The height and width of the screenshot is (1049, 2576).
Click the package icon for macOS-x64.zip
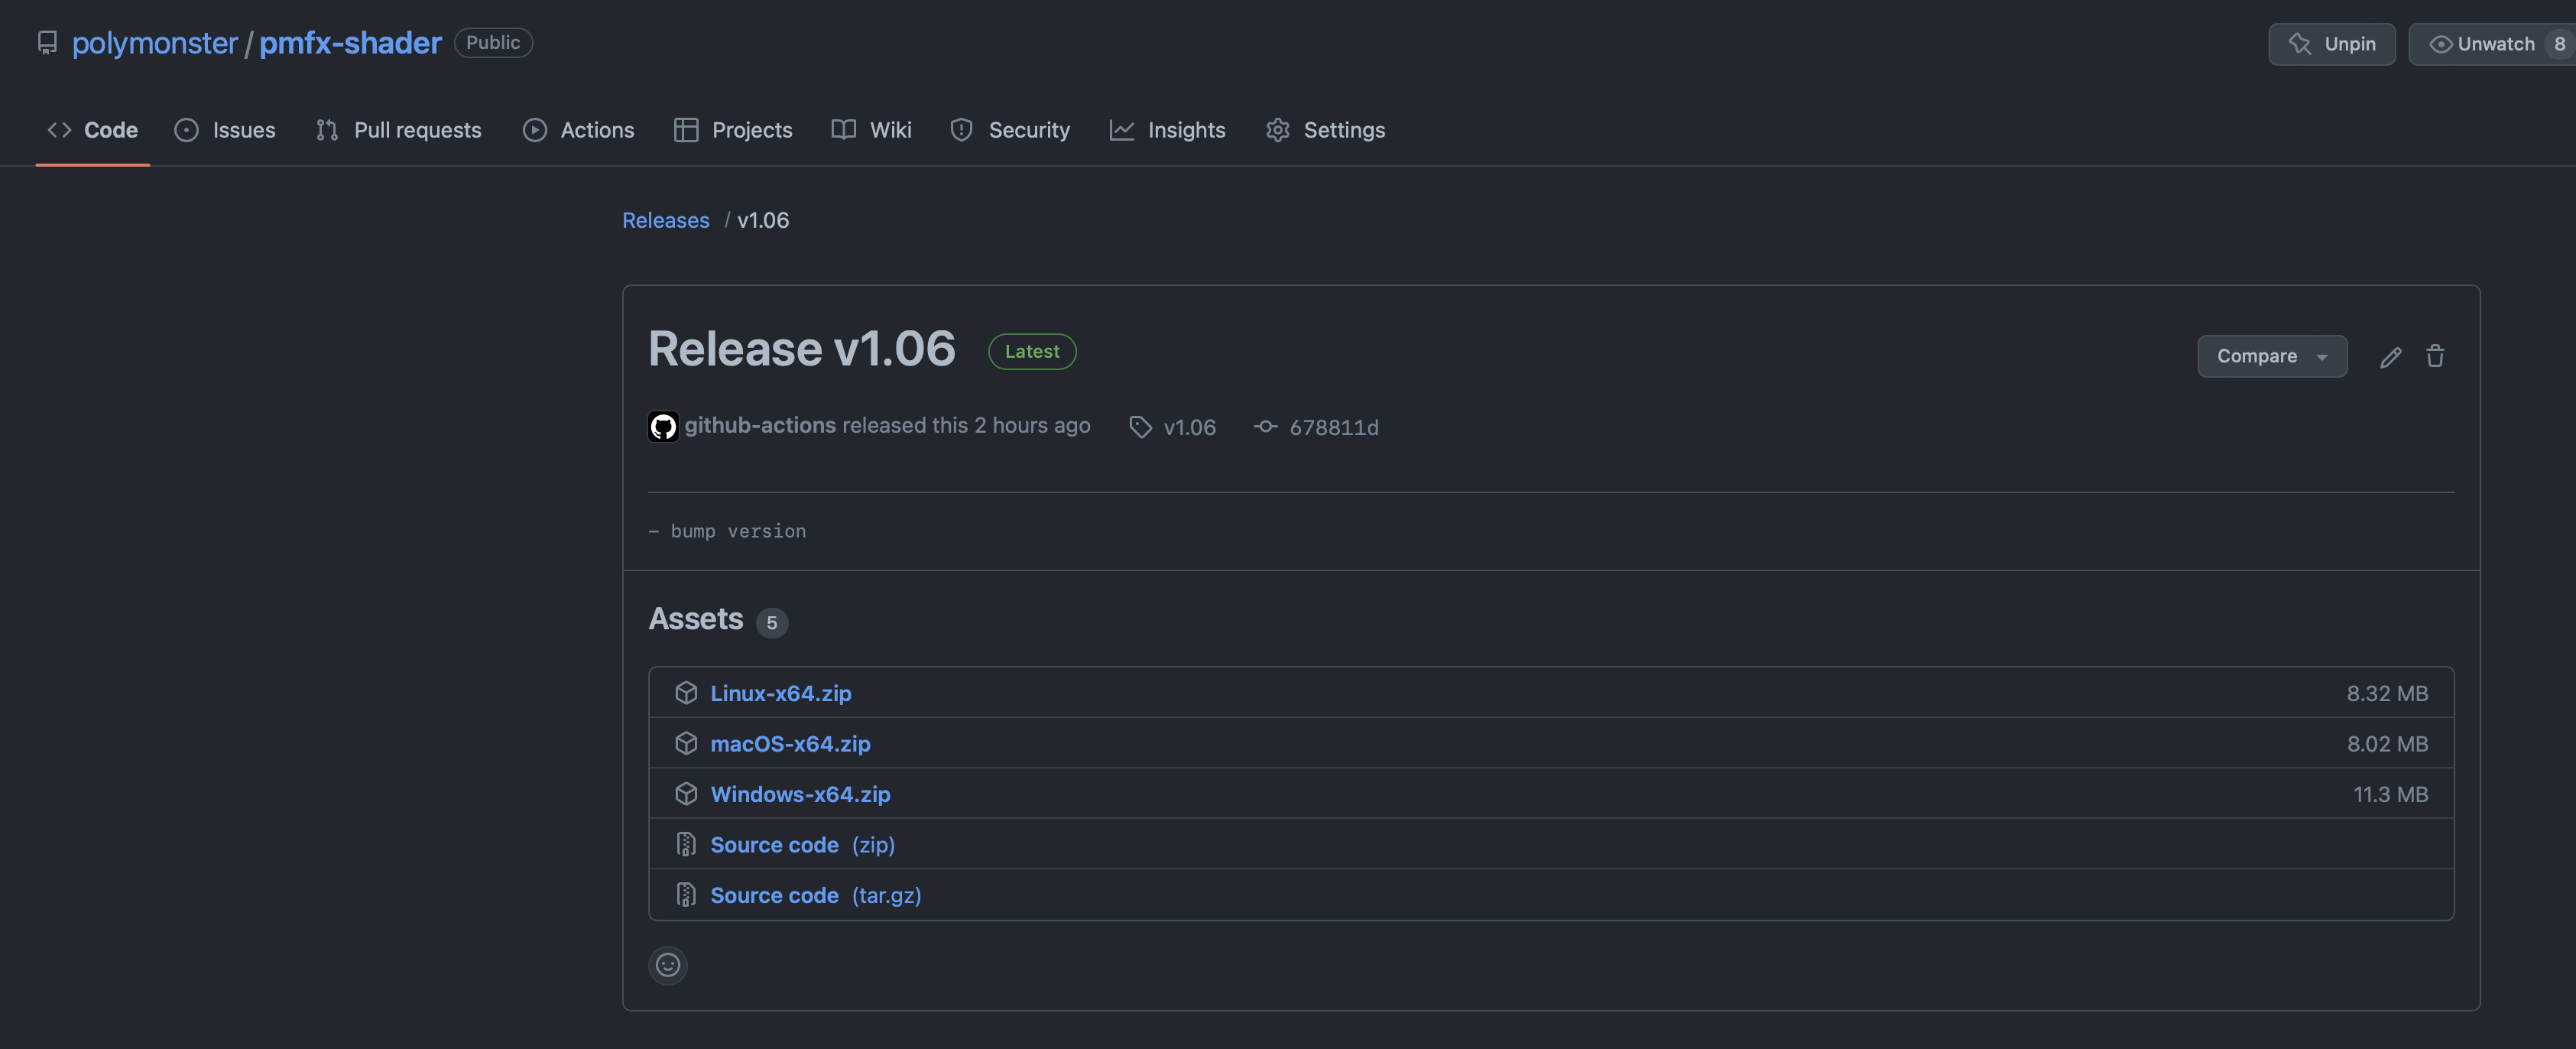686,743
